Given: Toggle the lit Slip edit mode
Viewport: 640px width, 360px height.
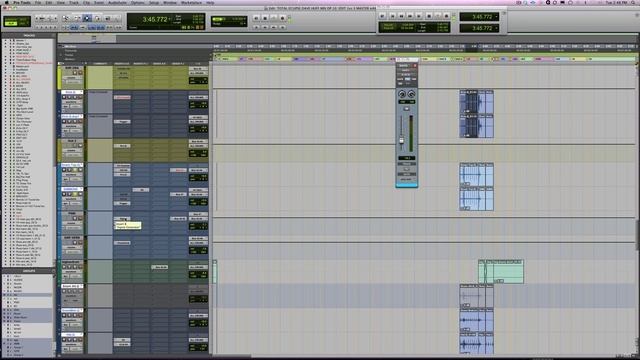Looking at the screenshot, I should 11,24.
